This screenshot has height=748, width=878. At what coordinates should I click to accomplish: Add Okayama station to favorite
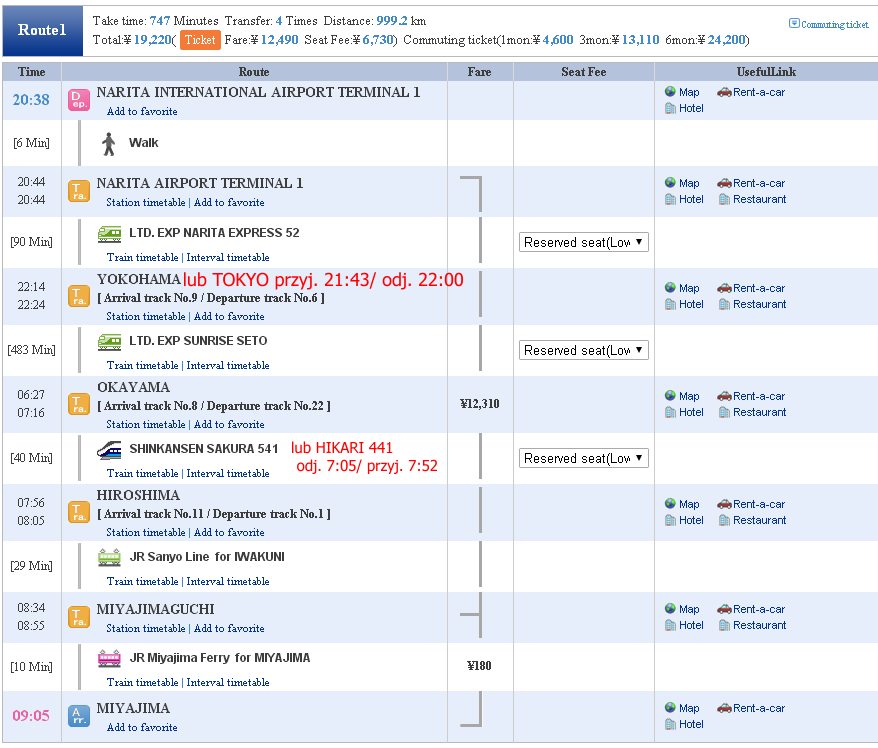229,424
